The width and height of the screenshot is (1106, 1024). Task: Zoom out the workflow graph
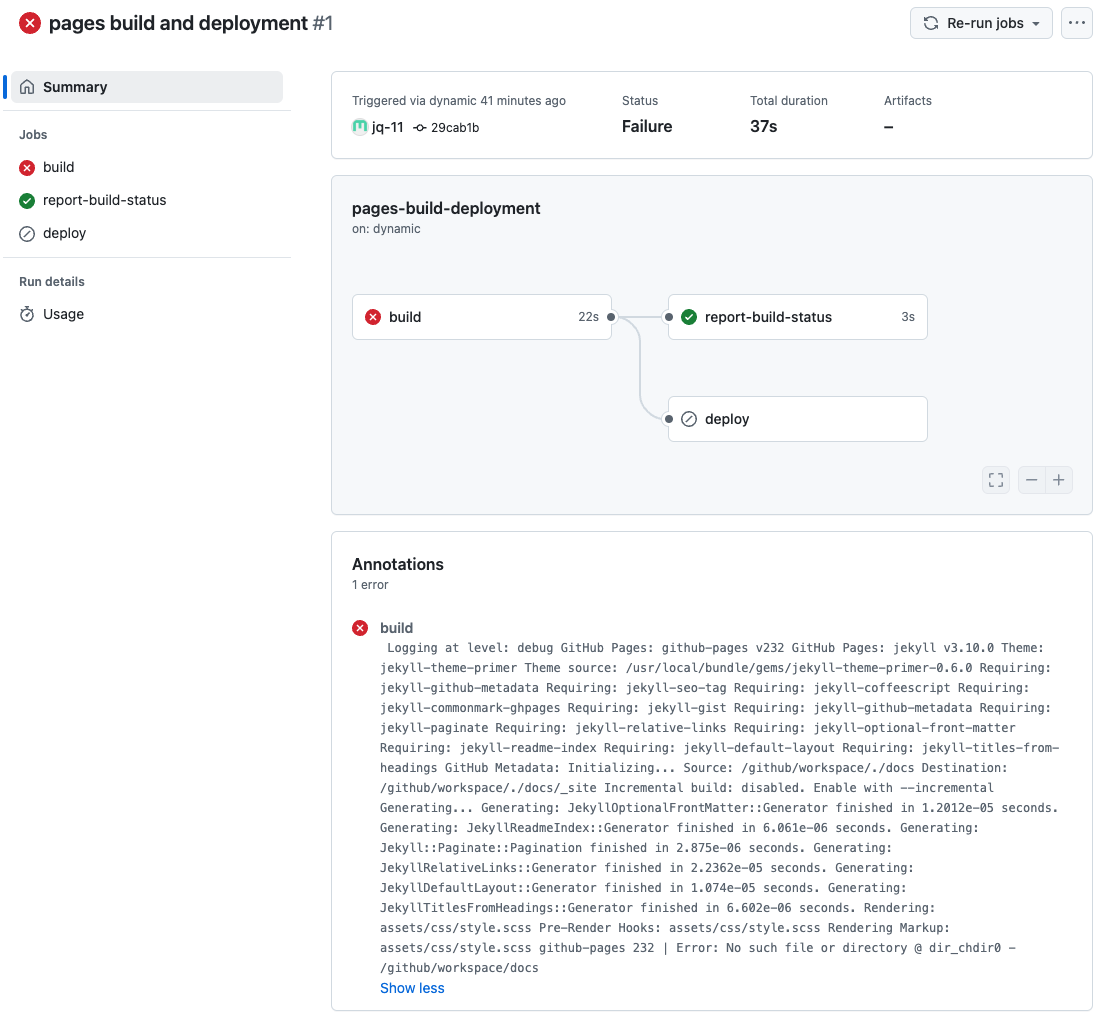[1032, 480]
